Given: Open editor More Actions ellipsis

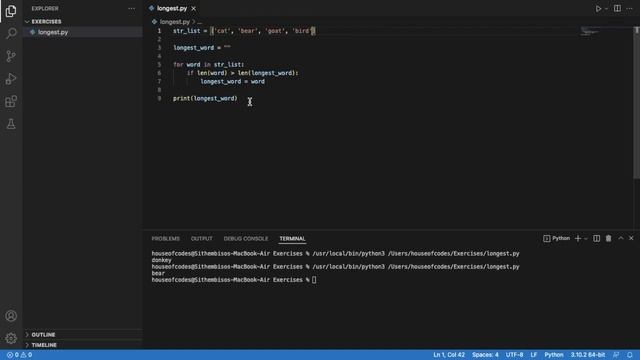Looking at the screenshot, I should pos(629,9).
